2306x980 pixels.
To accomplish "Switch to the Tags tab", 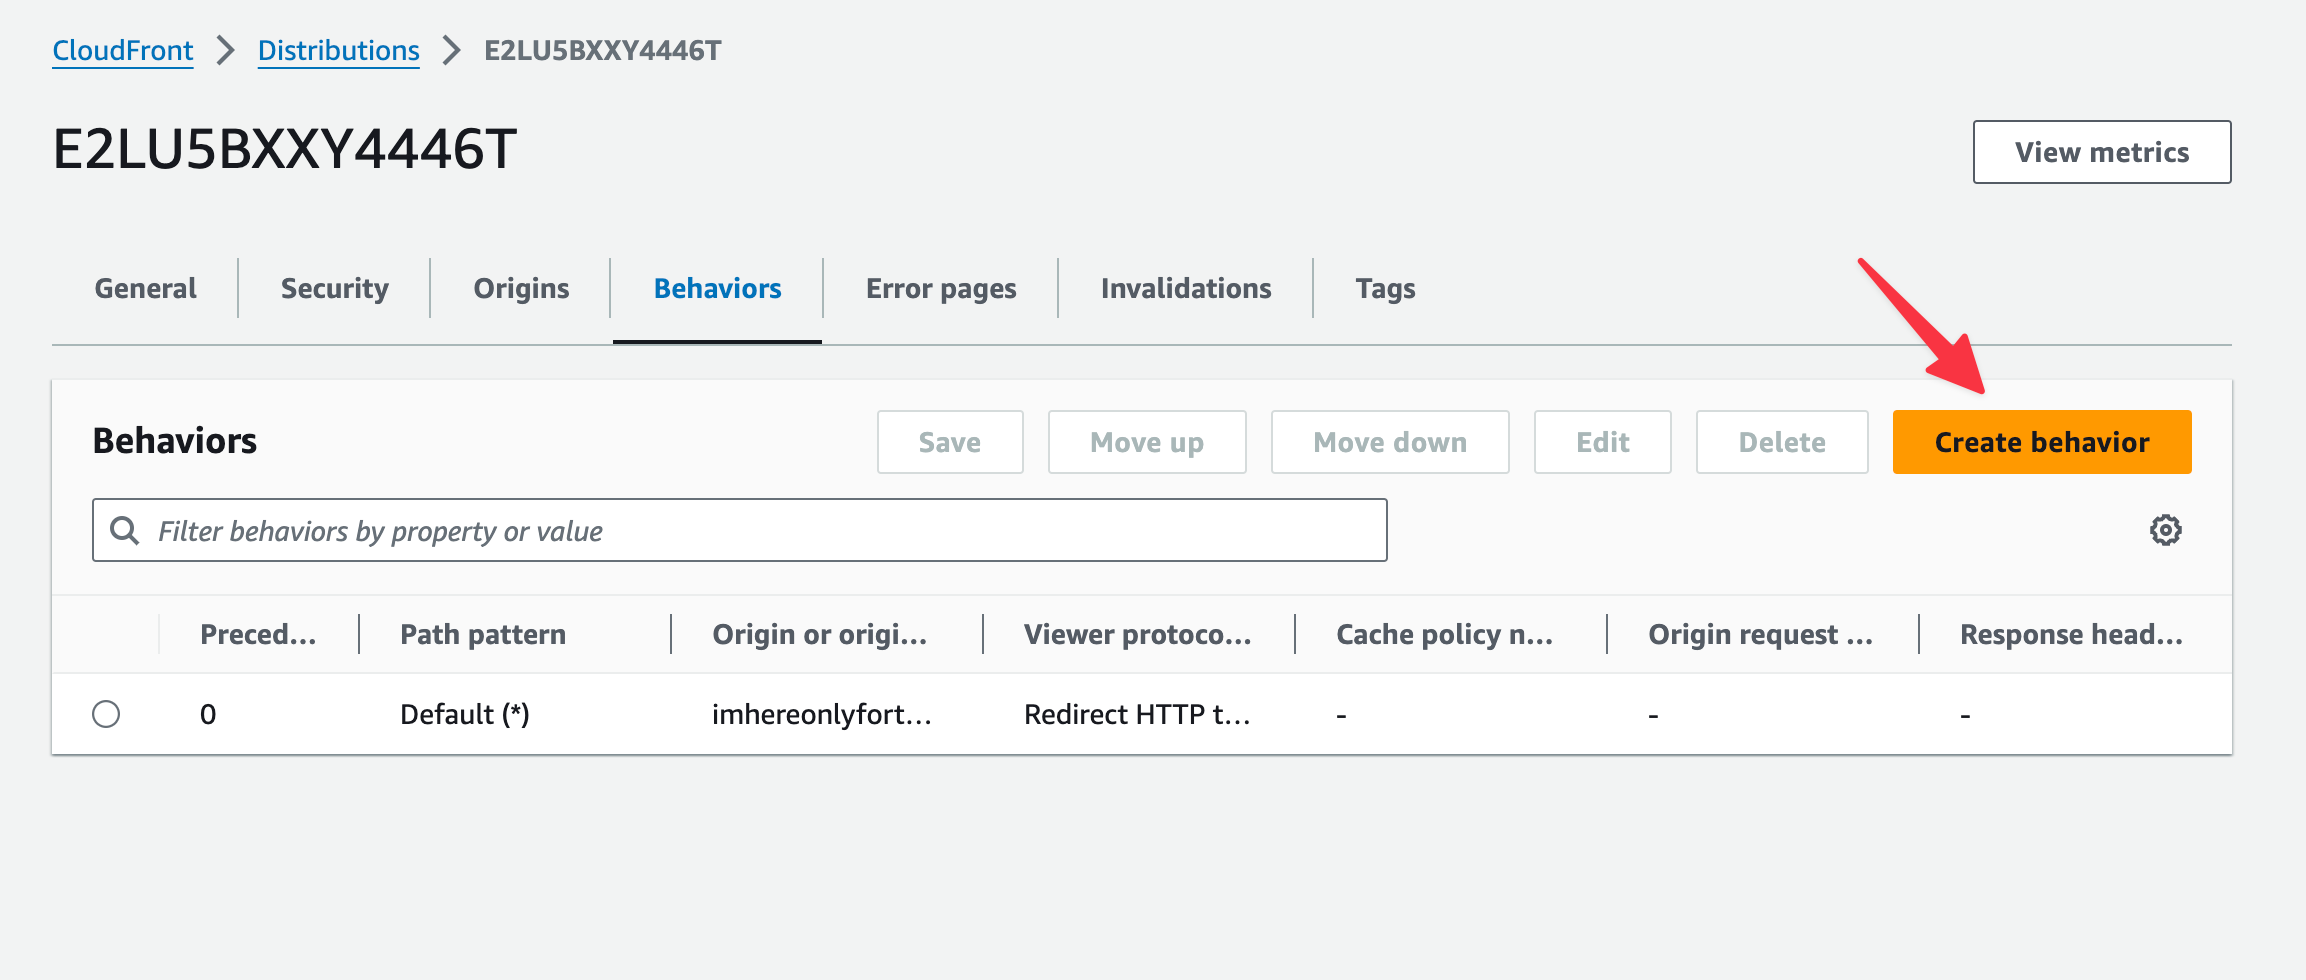I will (1385, 289).
